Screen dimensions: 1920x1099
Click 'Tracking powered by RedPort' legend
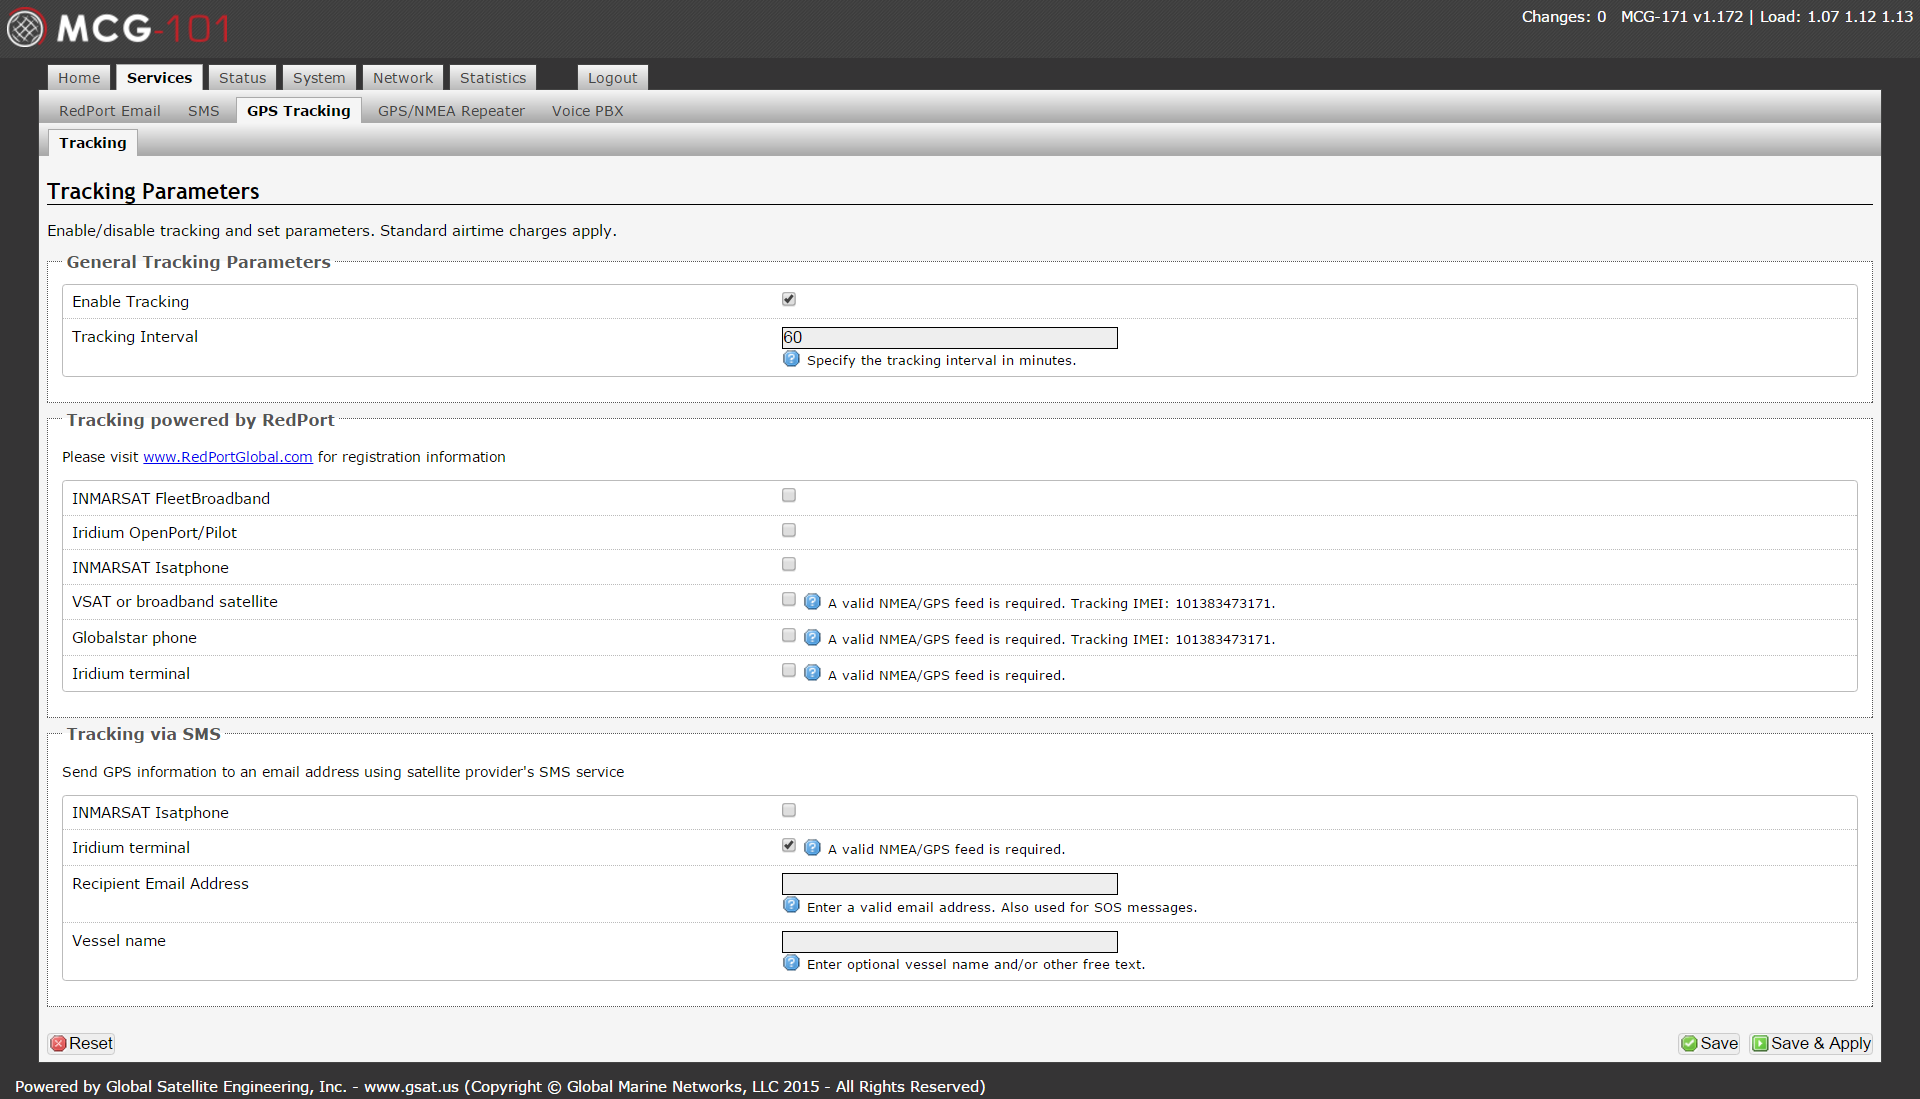(200, 420)
